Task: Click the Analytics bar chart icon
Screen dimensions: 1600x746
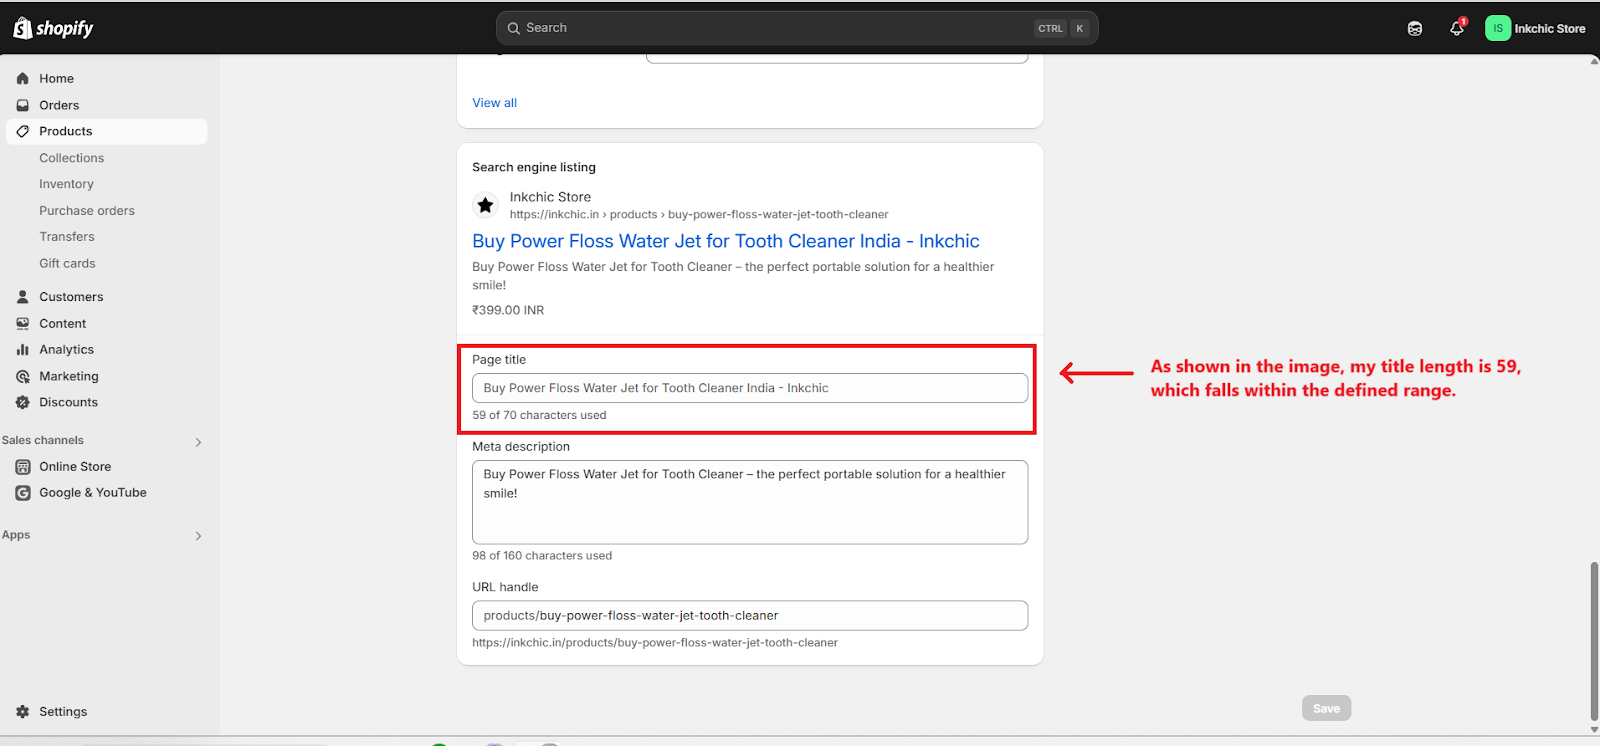Action: tap(22, 350)
